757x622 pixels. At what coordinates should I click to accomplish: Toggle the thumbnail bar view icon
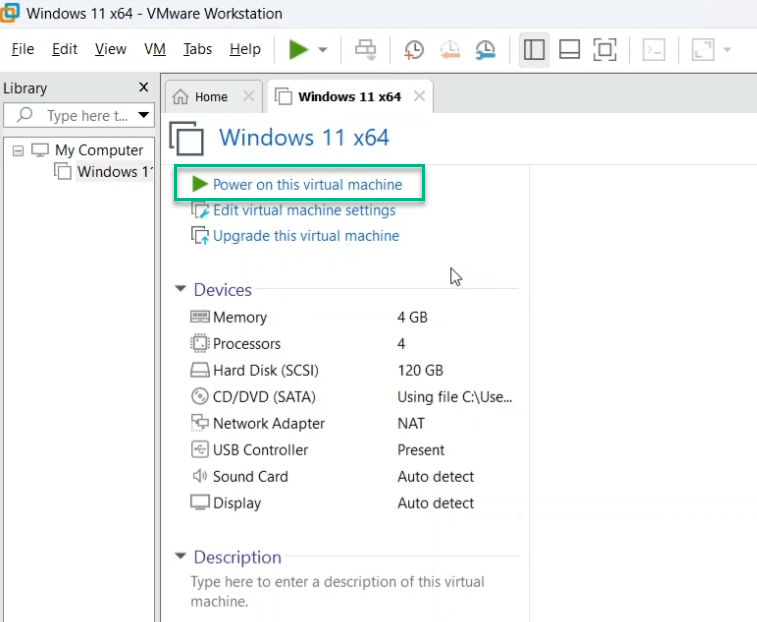click(x=569, y=50)
